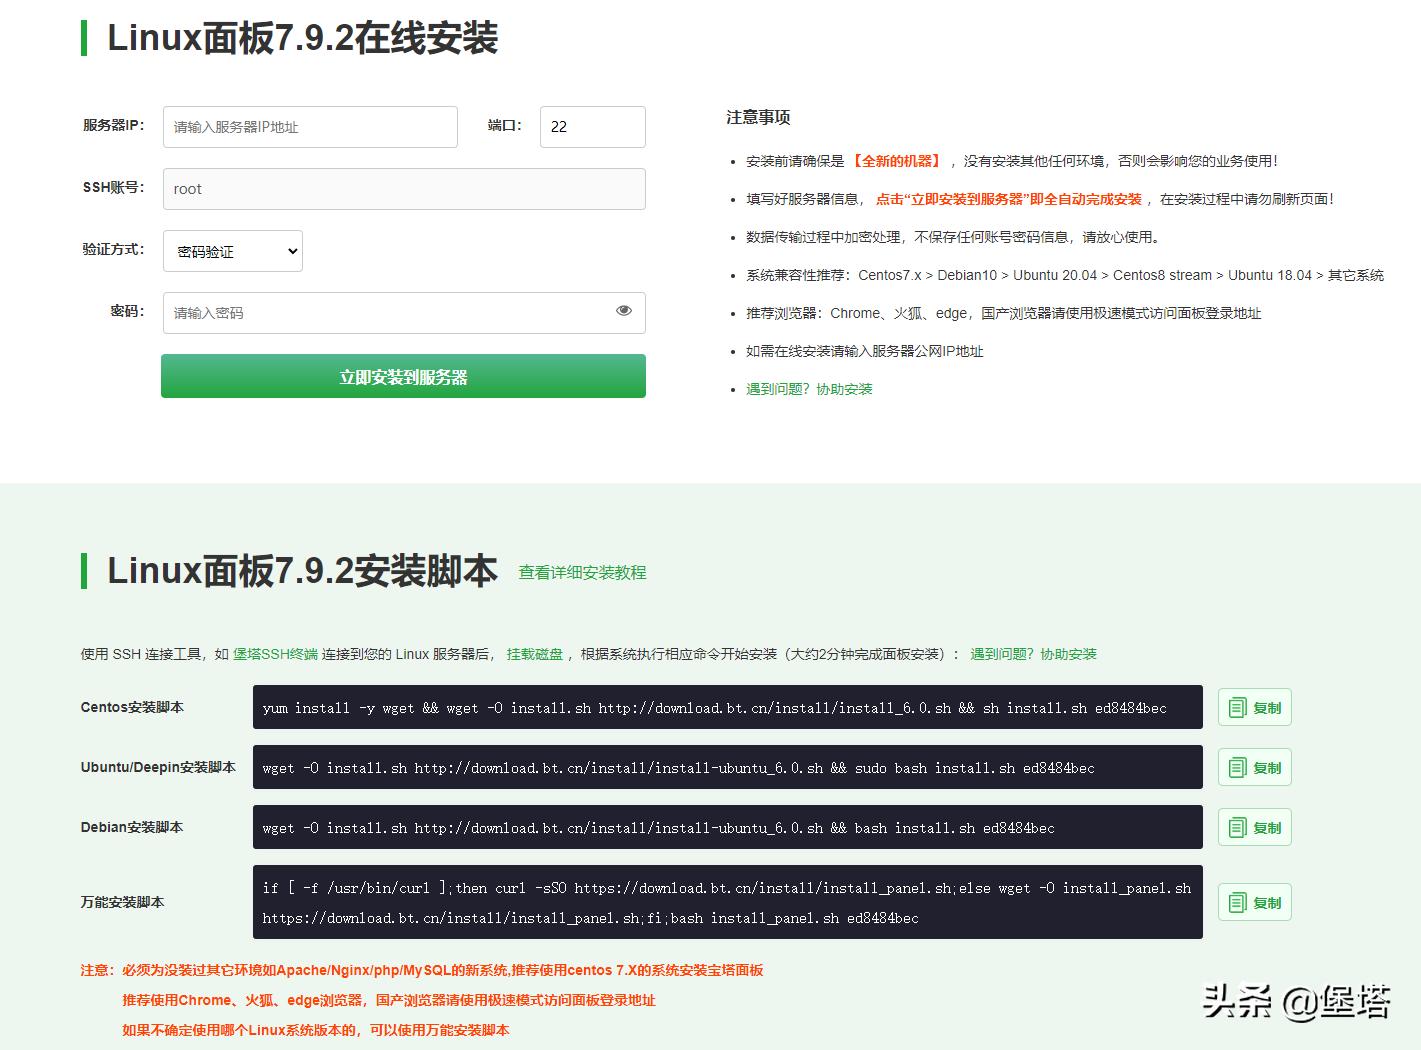
Task: Click the 万能安装脚本 curl command box
Action: tap(727, 901)
